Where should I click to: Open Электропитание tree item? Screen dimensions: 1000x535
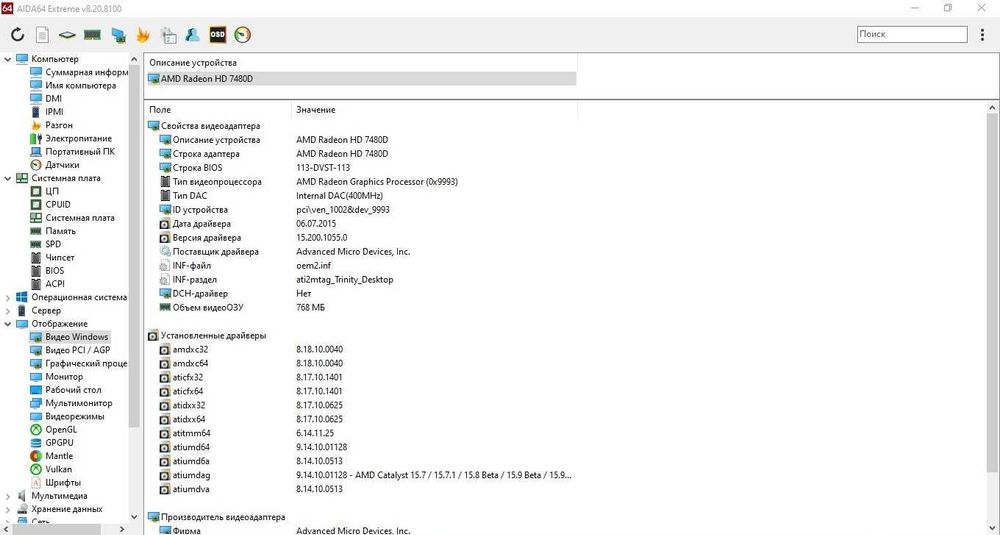(x=71, y=138)
